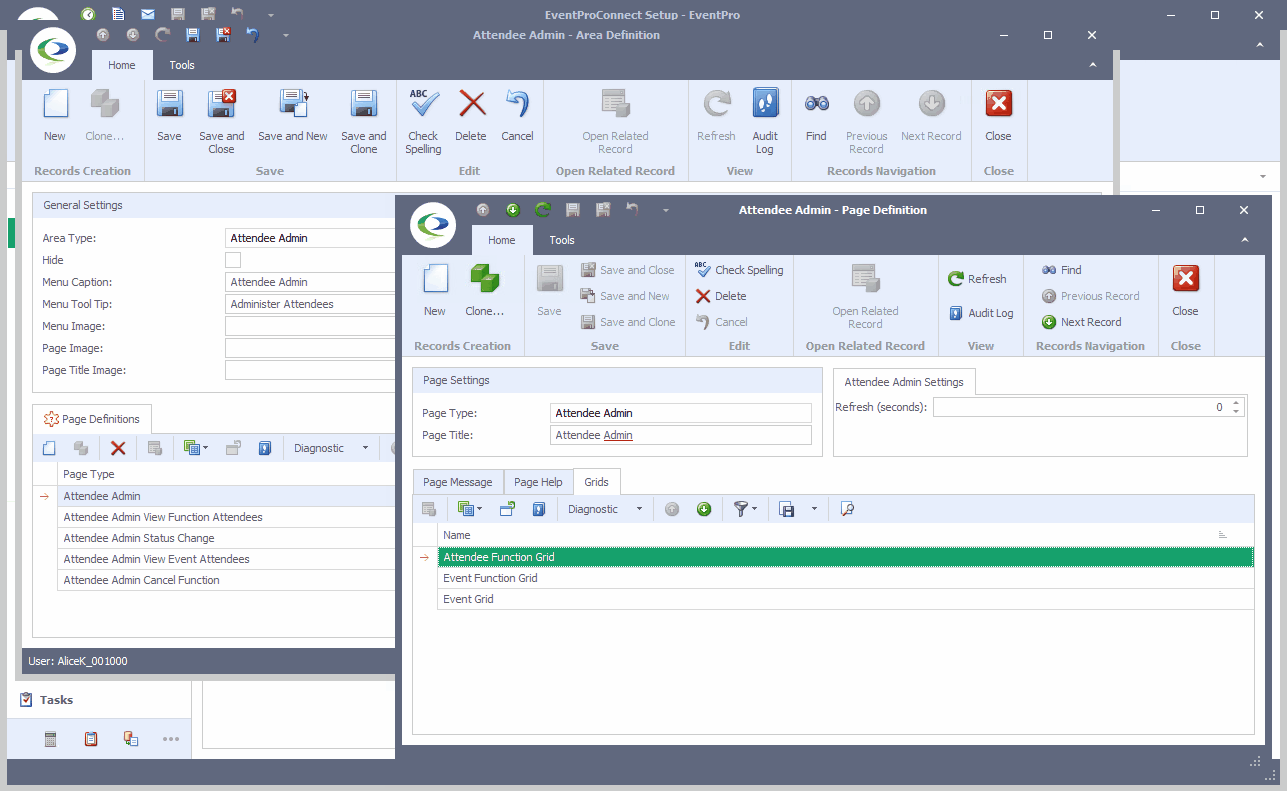Click the mail envelope icon in main title bar
Image resolution: width=1287 pixels, height=791 pixels.
click(x=148, y=14)
